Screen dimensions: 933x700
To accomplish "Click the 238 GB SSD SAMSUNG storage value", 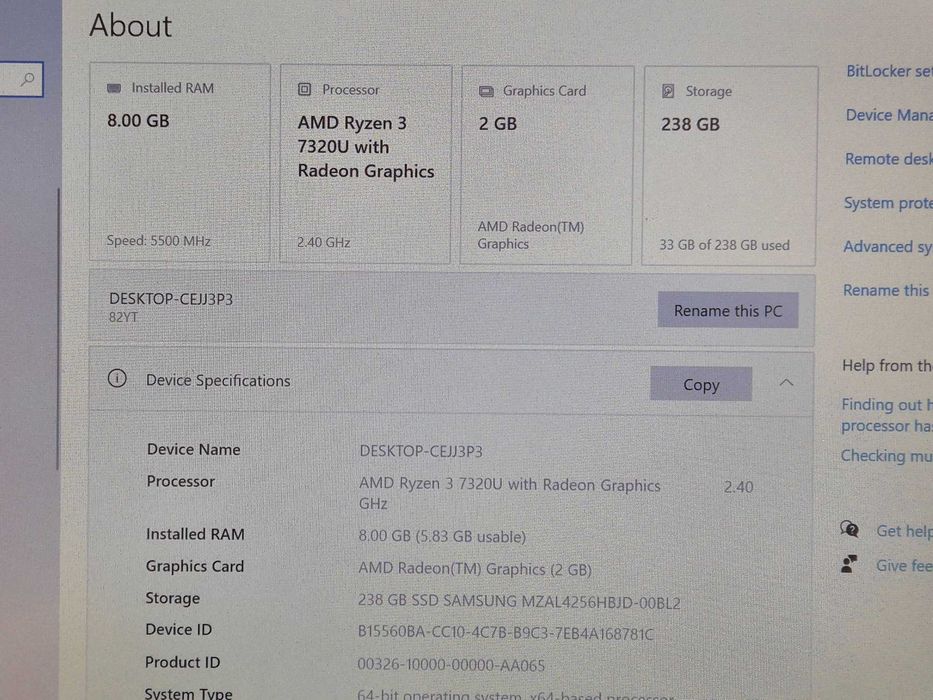I will click(x=519, y=602).
